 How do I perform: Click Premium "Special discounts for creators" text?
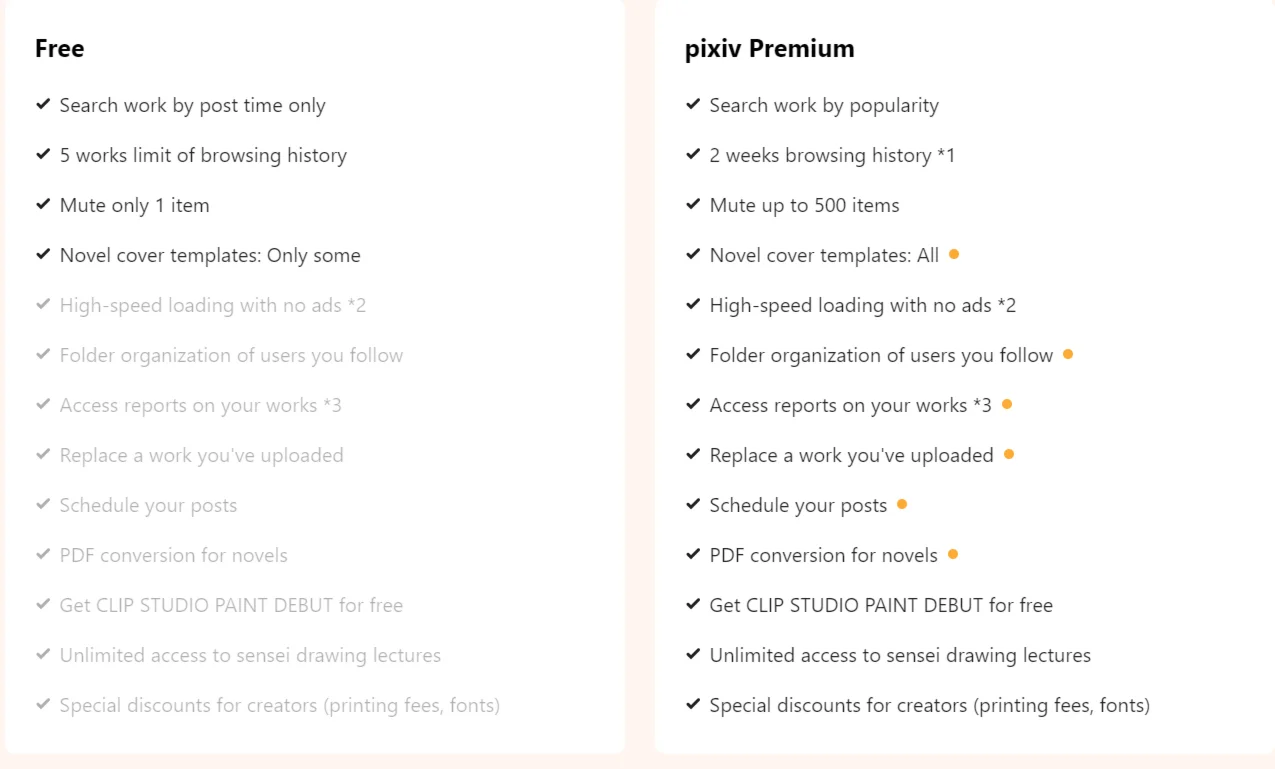(929, 705)
